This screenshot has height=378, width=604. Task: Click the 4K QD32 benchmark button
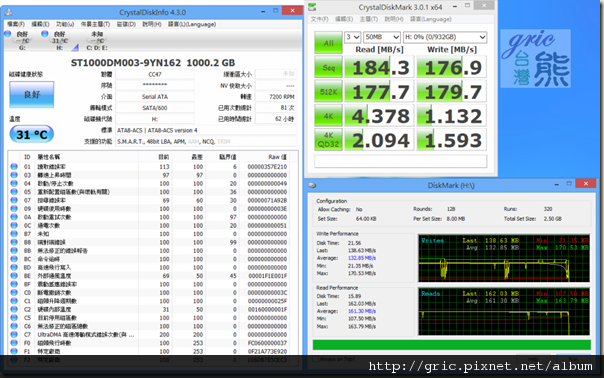tap(328, 139)
